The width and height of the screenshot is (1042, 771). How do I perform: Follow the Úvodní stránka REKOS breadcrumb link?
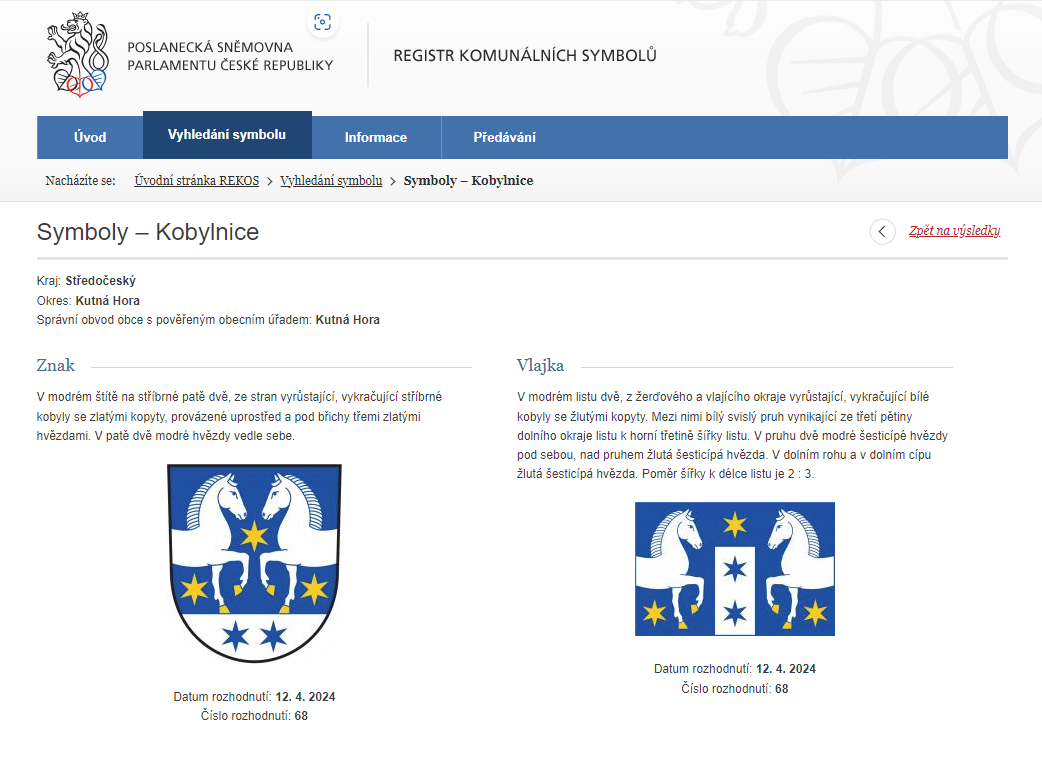(x=197, y=181)
